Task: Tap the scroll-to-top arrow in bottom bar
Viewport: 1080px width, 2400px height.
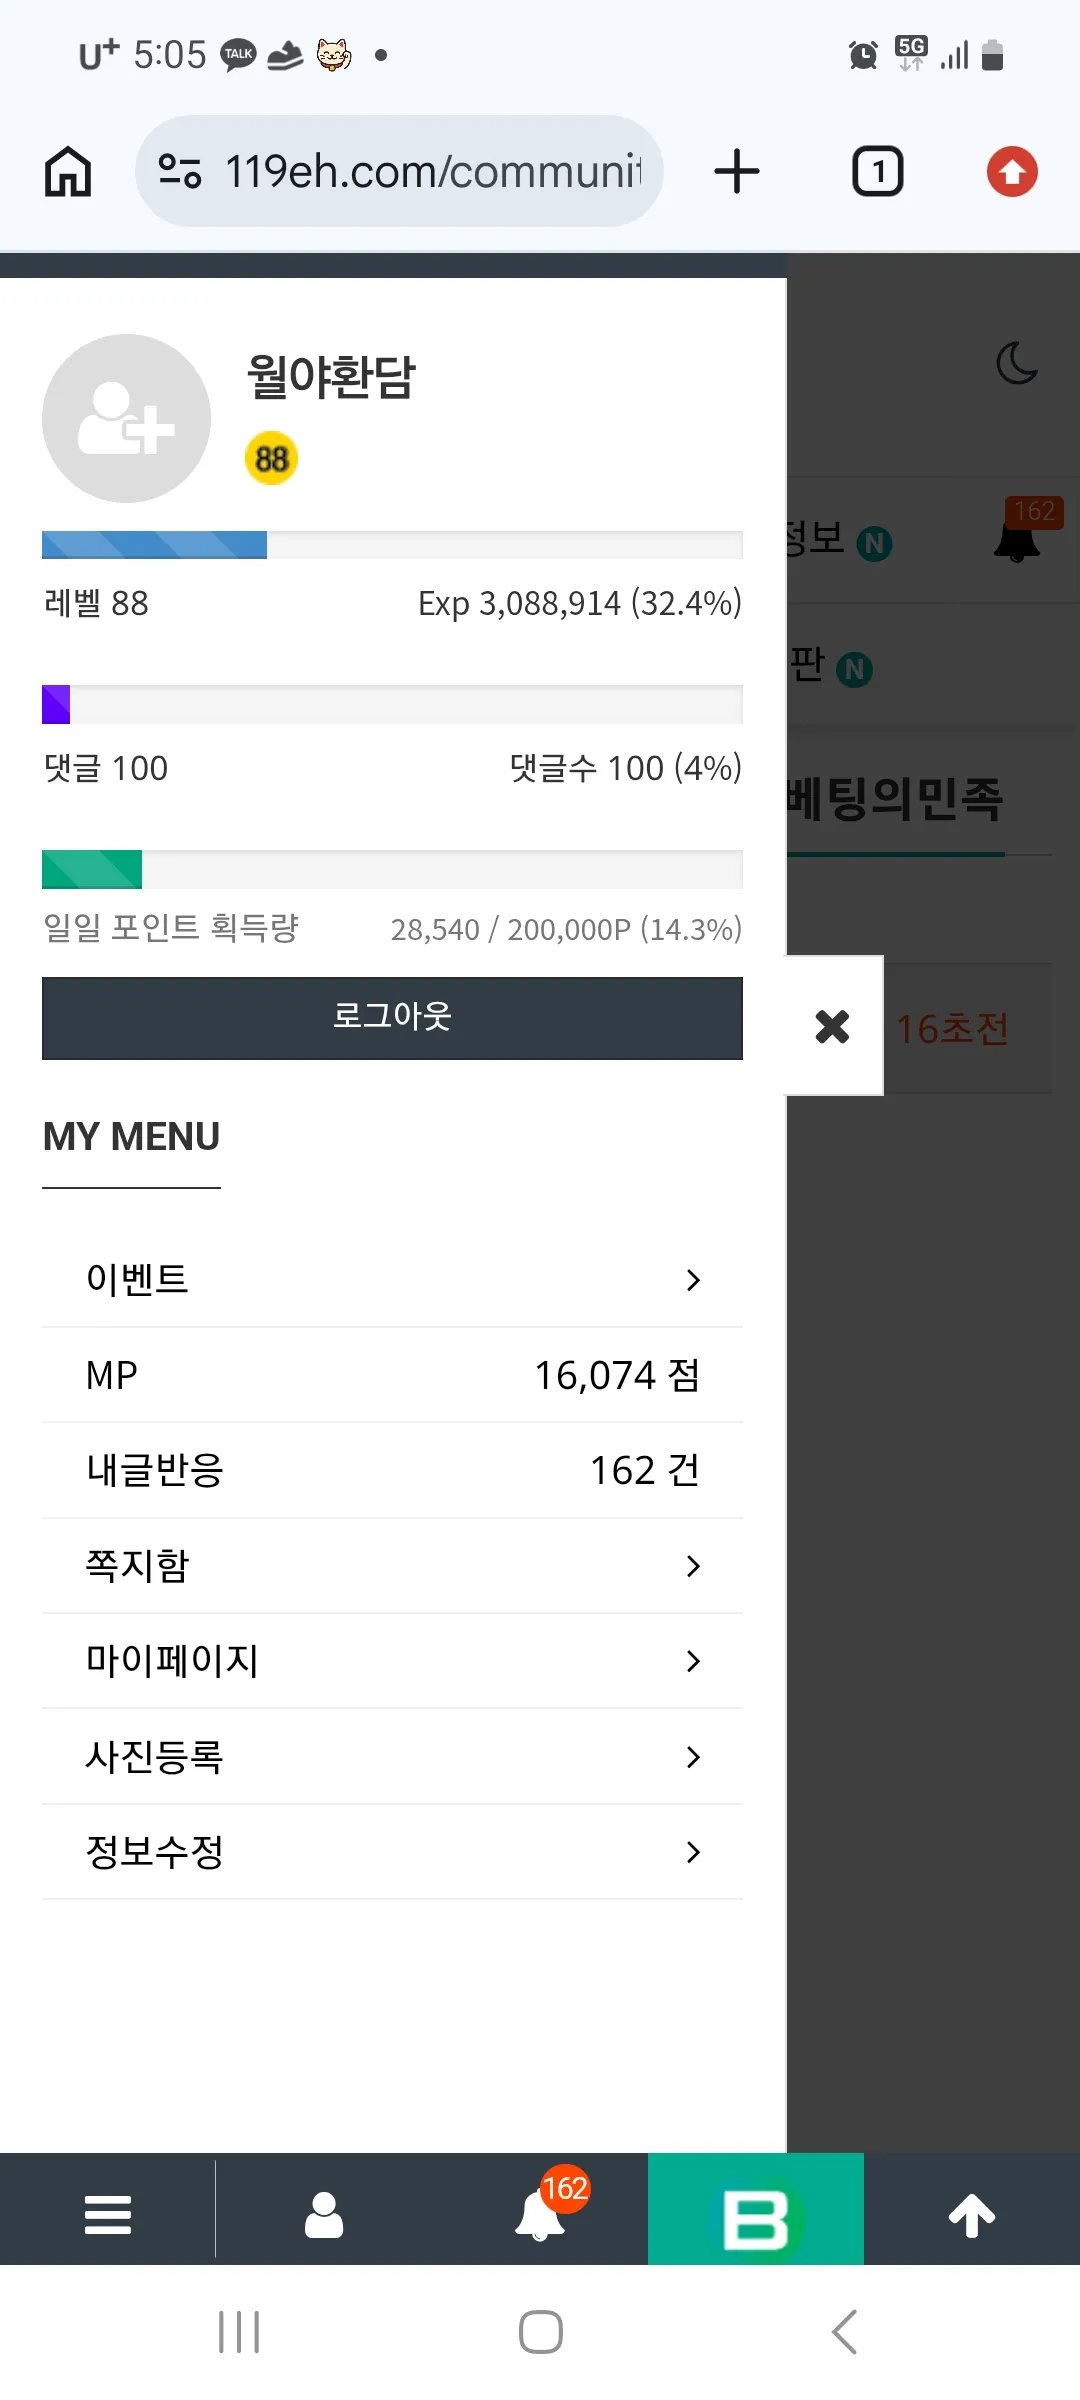Action: pos(972,2214)
